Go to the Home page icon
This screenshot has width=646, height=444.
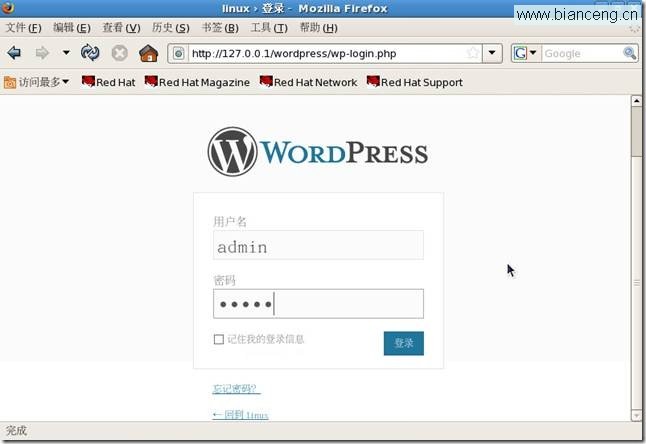pyautogui.click(x=149, y=53)
